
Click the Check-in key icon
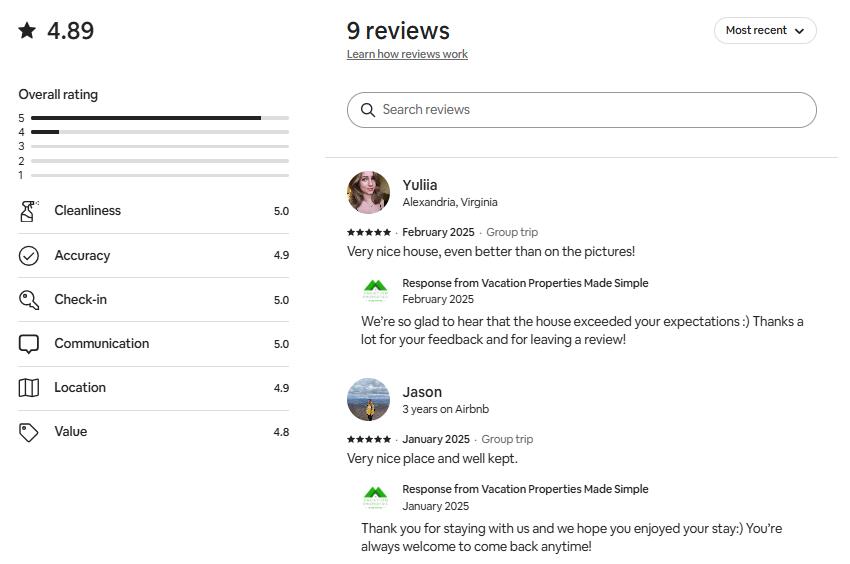pyautogui.click(x=29, y=300)
